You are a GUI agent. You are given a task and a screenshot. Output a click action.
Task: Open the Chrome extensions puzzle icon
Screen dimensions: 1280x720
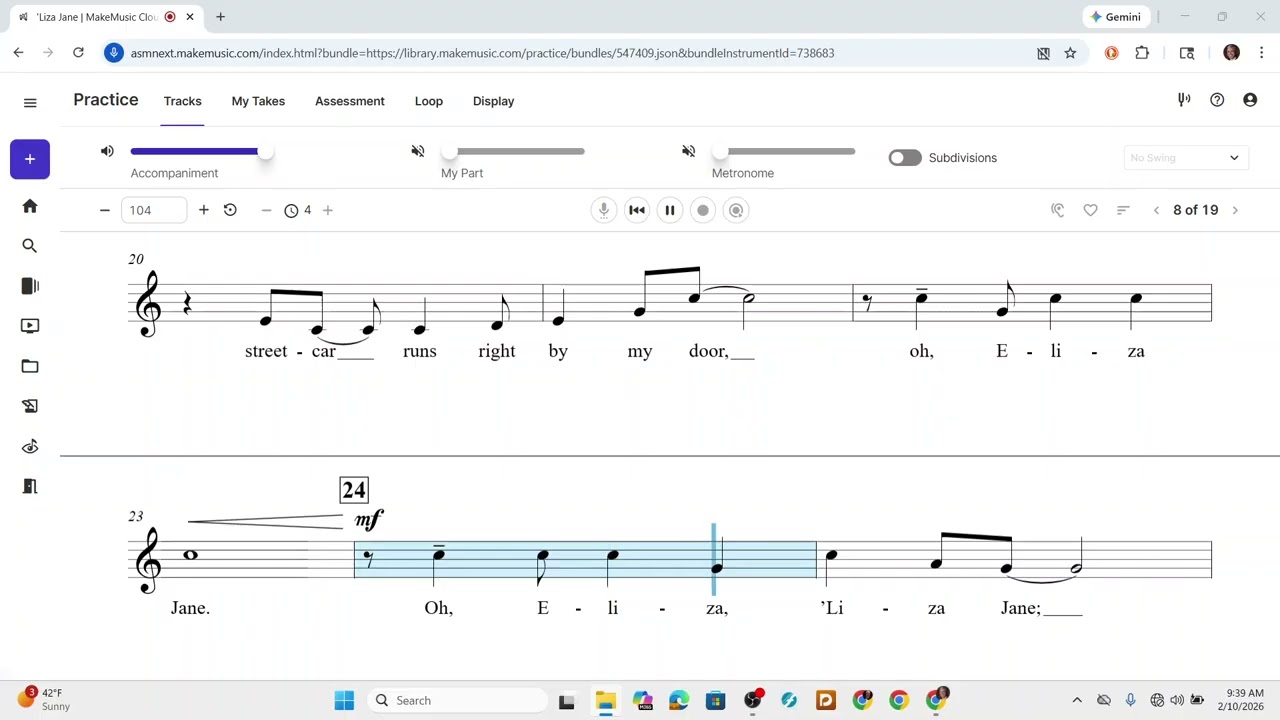click(1142, 53)
